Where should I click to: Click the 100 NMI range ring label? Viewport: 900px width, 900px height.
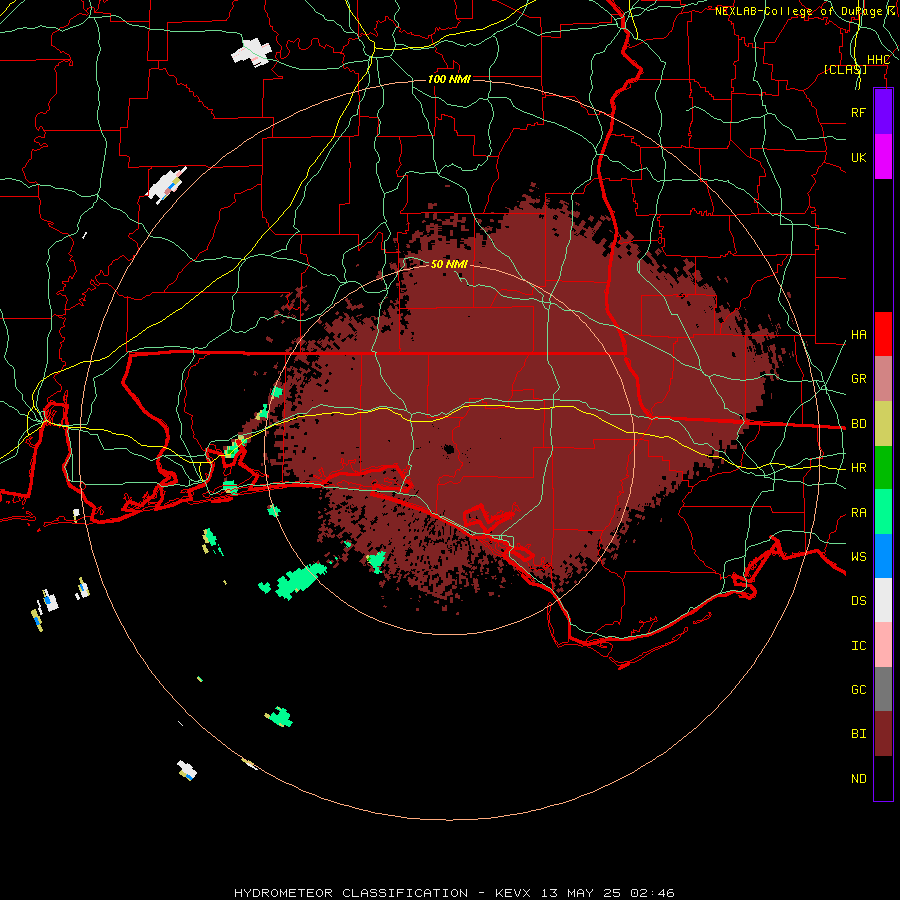(x=449, y=79)
